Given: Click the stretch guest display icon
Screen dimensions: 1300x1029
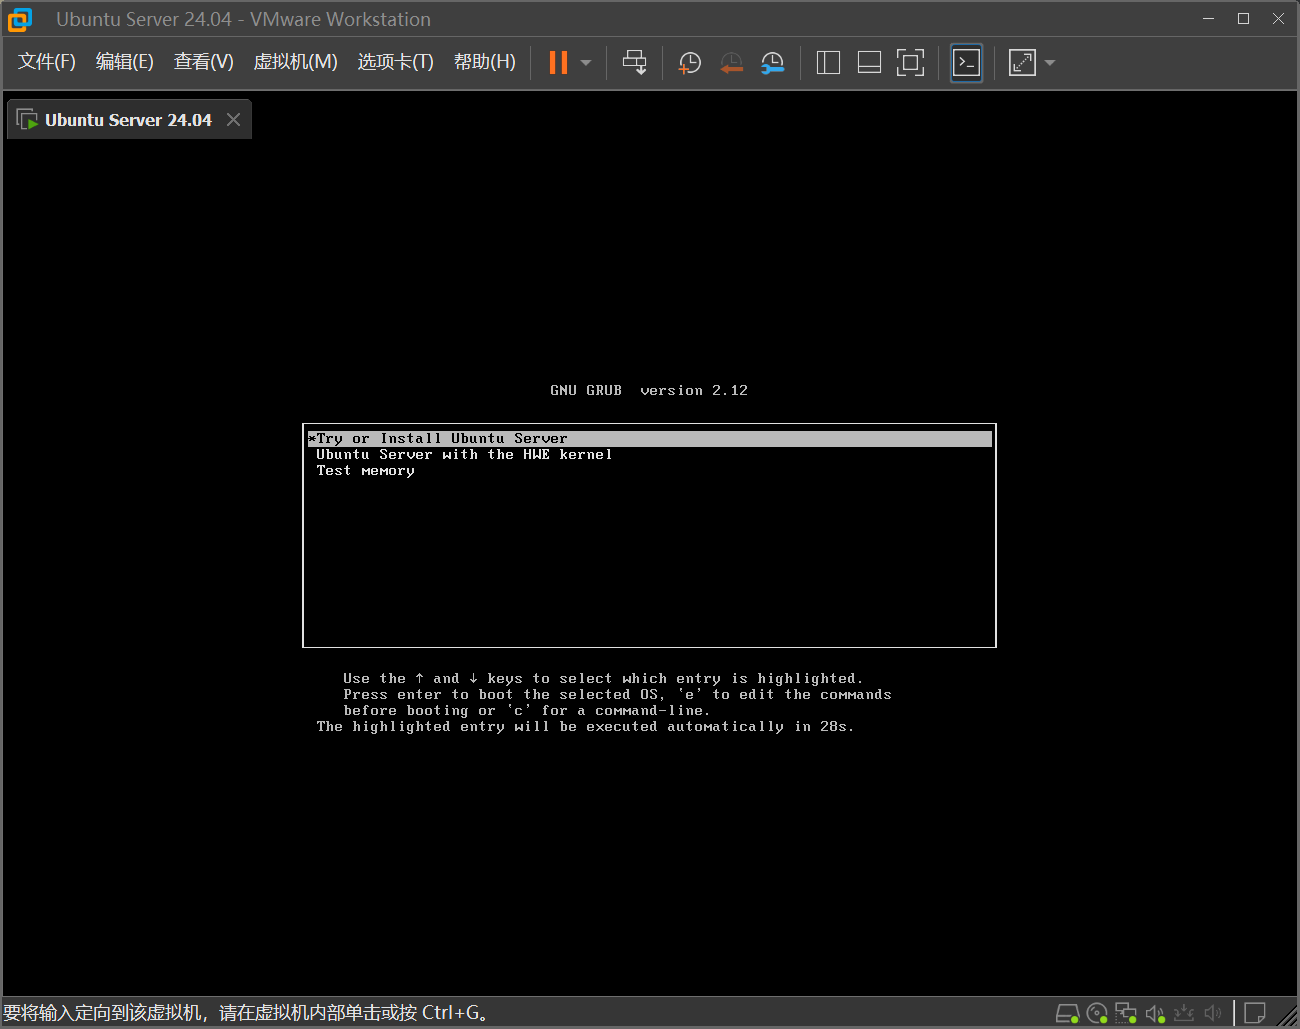Looking at the screenshot, I should click(x=1022, y=63).
